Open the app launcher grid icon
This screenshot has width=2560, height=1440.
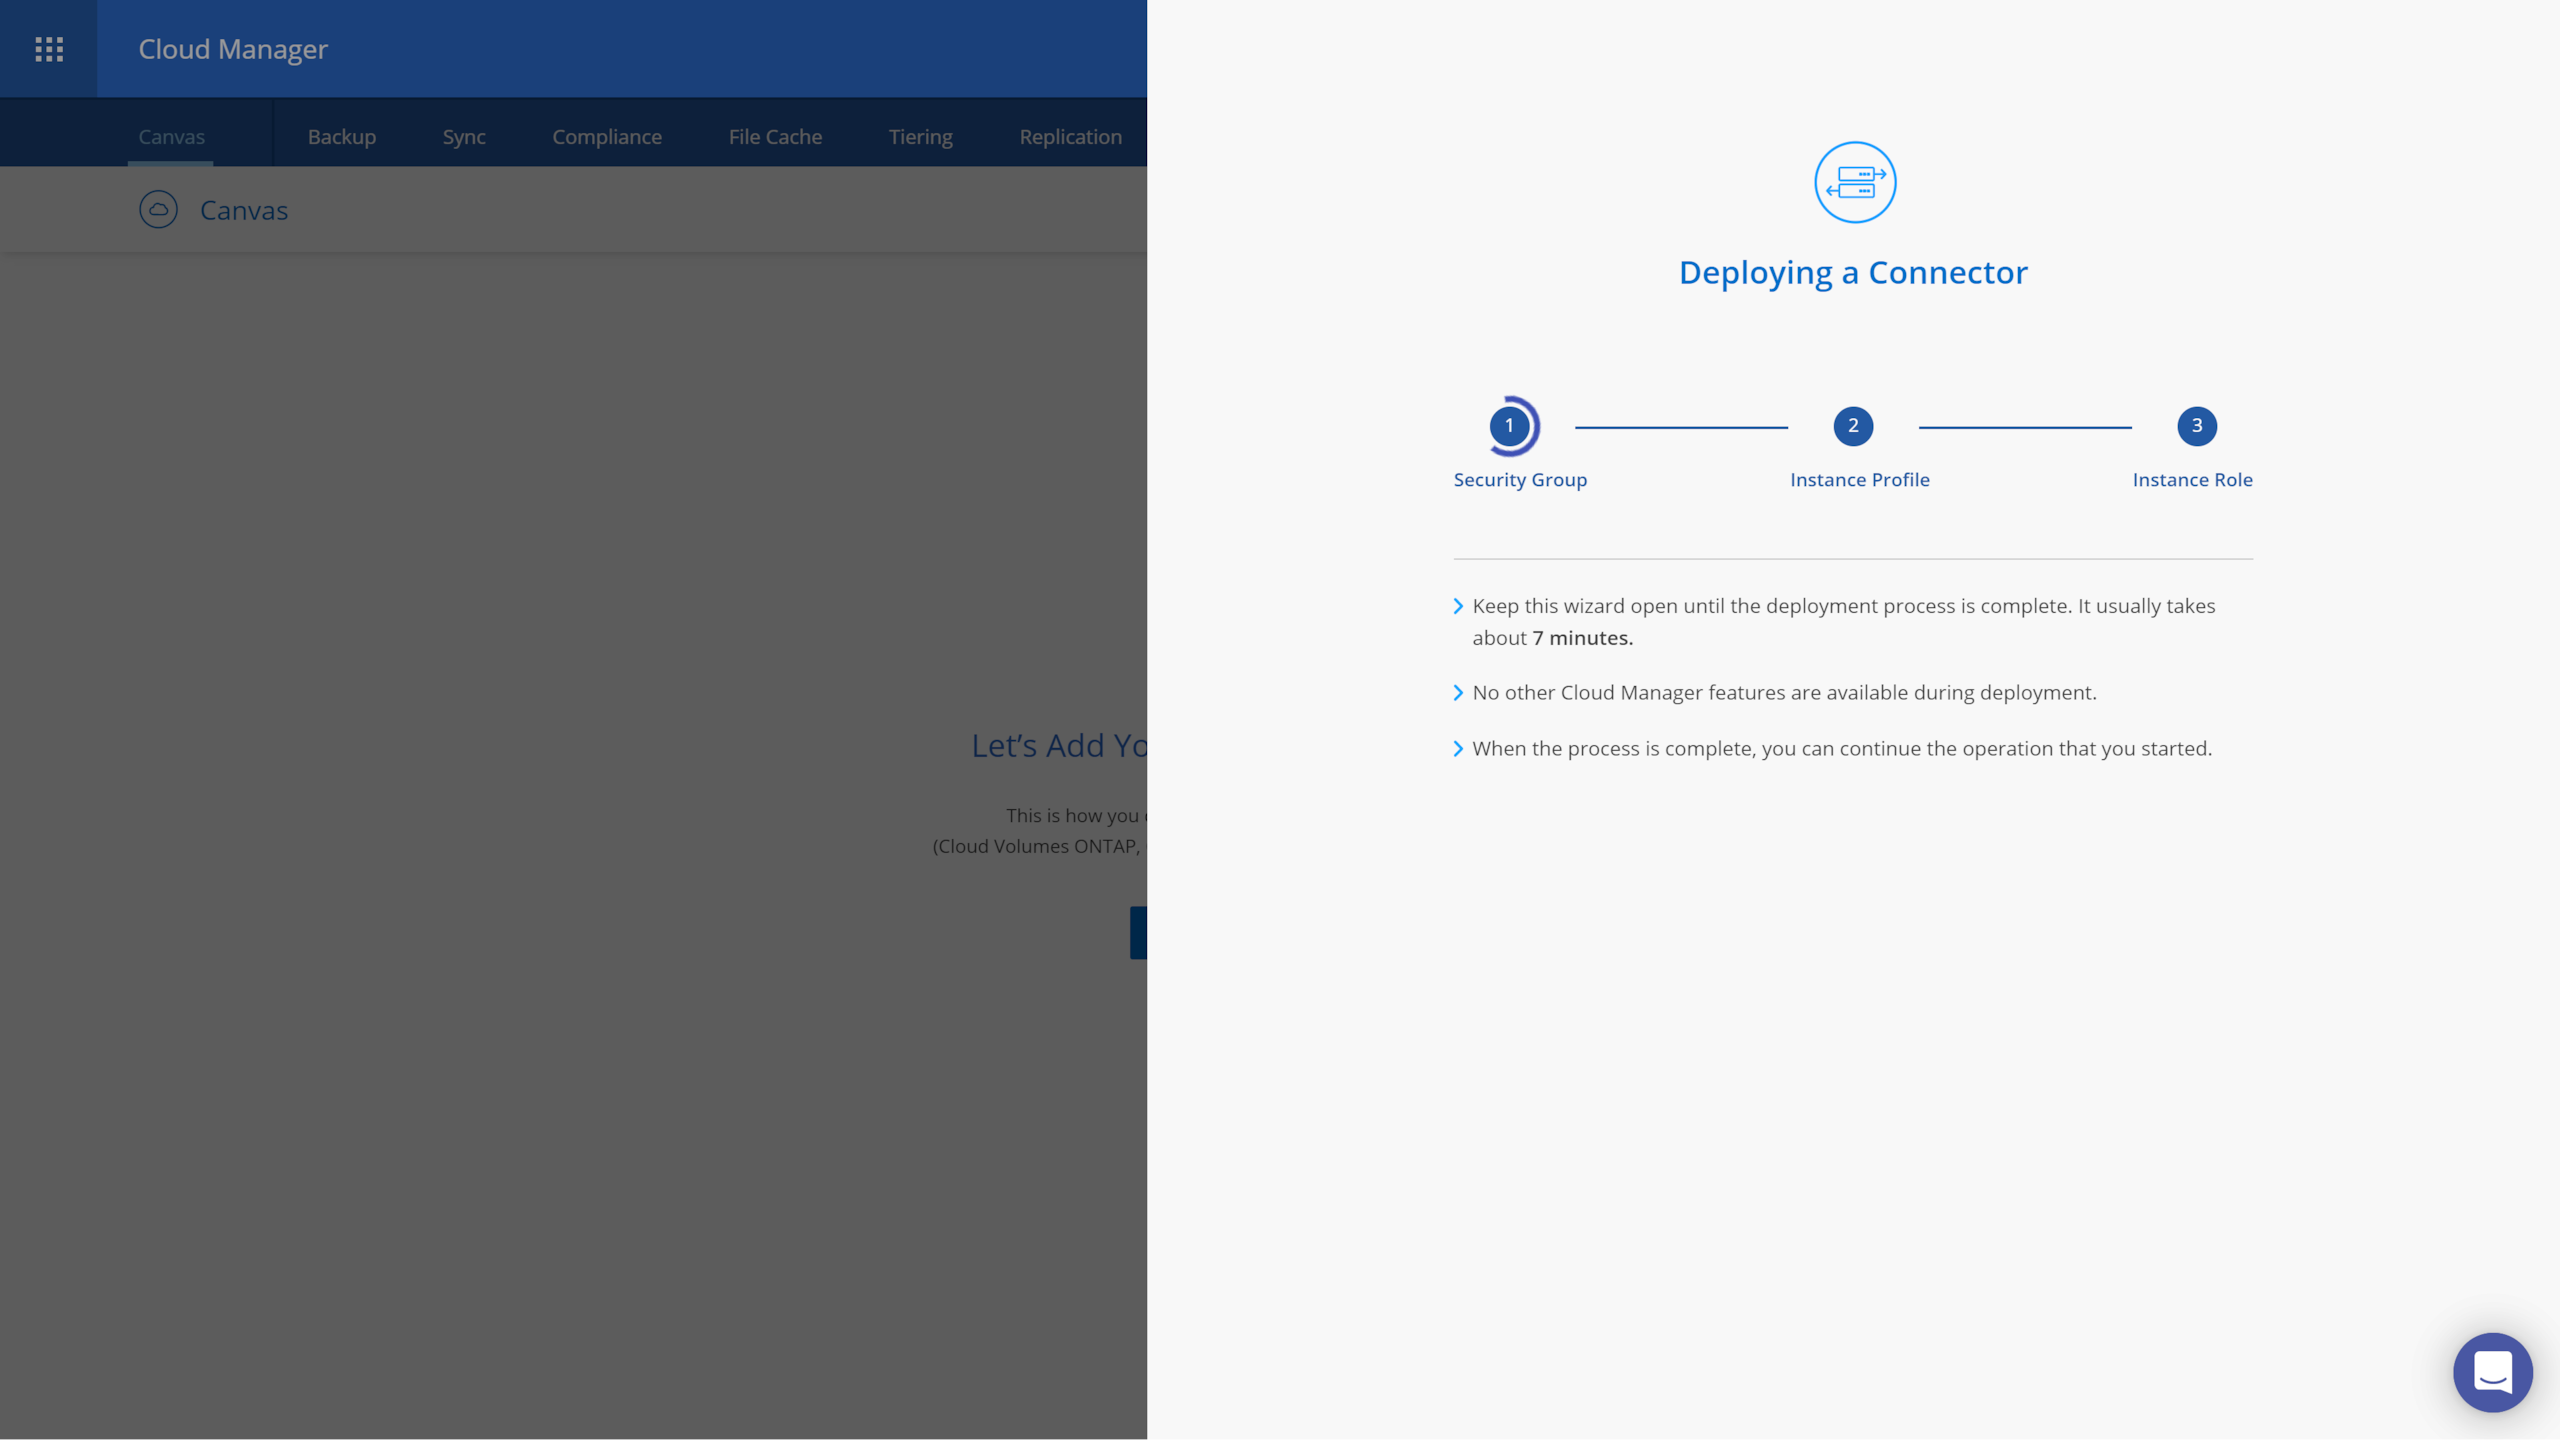pos(49,49)
